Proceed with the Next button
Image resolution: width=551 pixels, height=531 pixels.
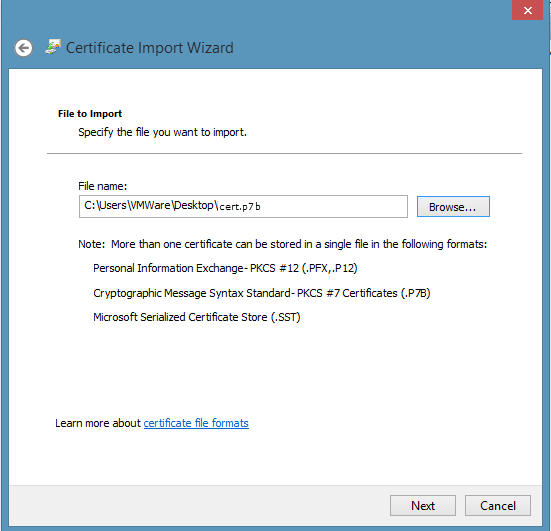pyautogui.click(x=423, y=506)
